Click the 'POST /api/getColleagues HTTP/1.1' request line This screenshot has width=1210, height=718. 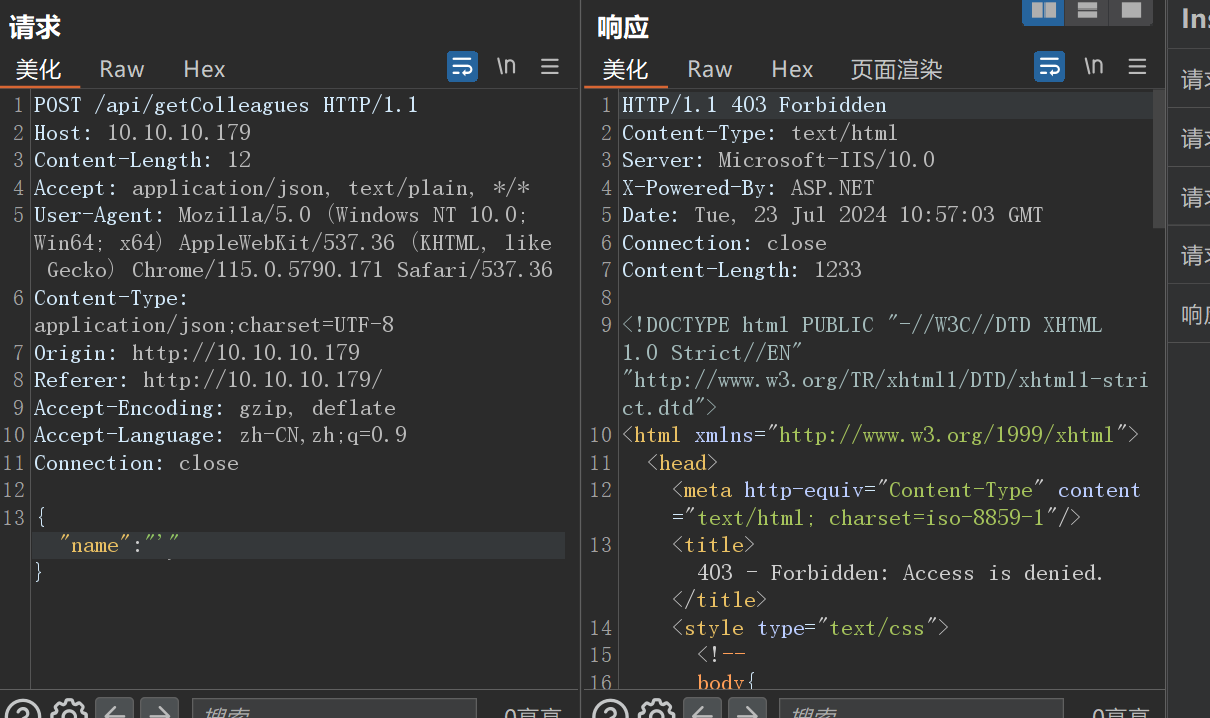(226, 105)
